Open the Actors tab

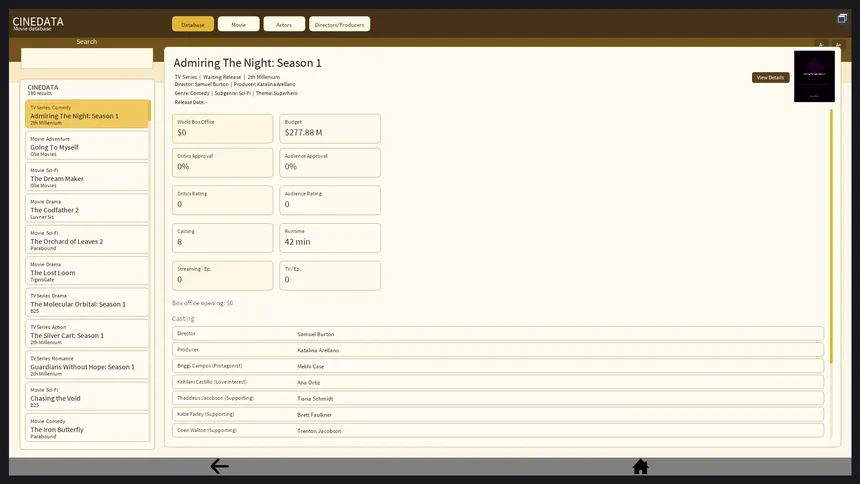(x=284, y=24)
